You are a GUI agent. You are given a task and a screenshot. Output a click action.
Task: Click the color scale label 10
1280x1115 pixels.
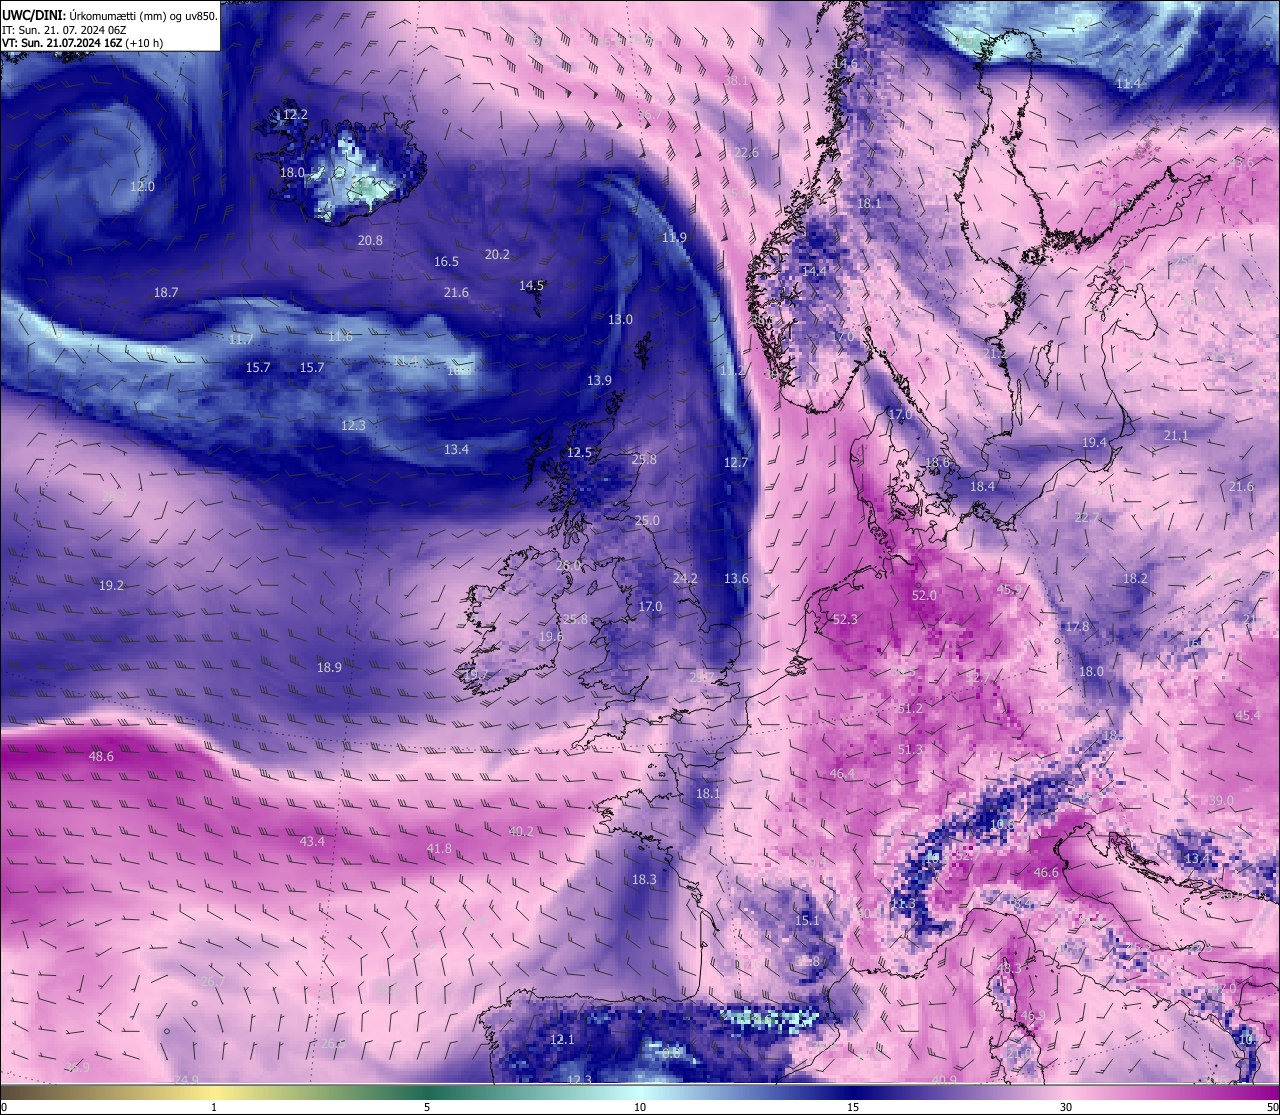point(640,1107)
